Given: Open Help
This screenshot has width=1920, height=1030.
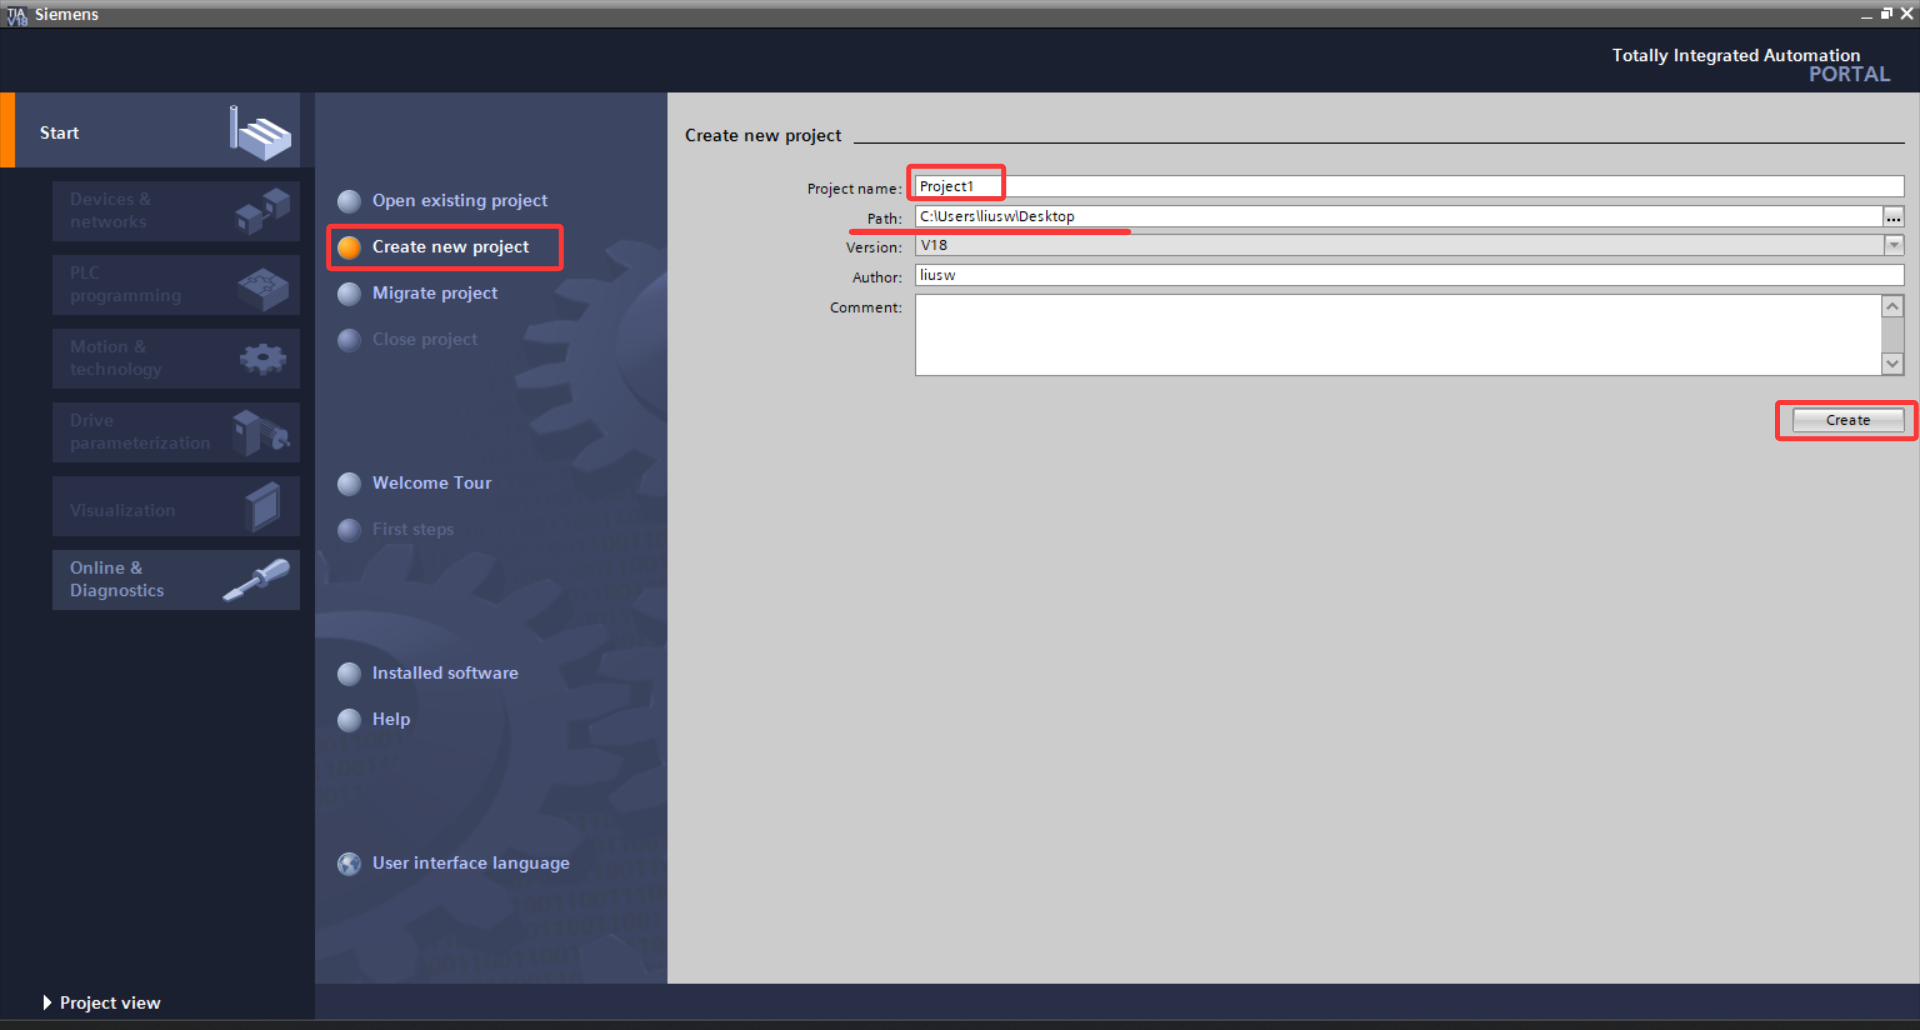Looking at the screenshot, I should (x=391, y=719).
